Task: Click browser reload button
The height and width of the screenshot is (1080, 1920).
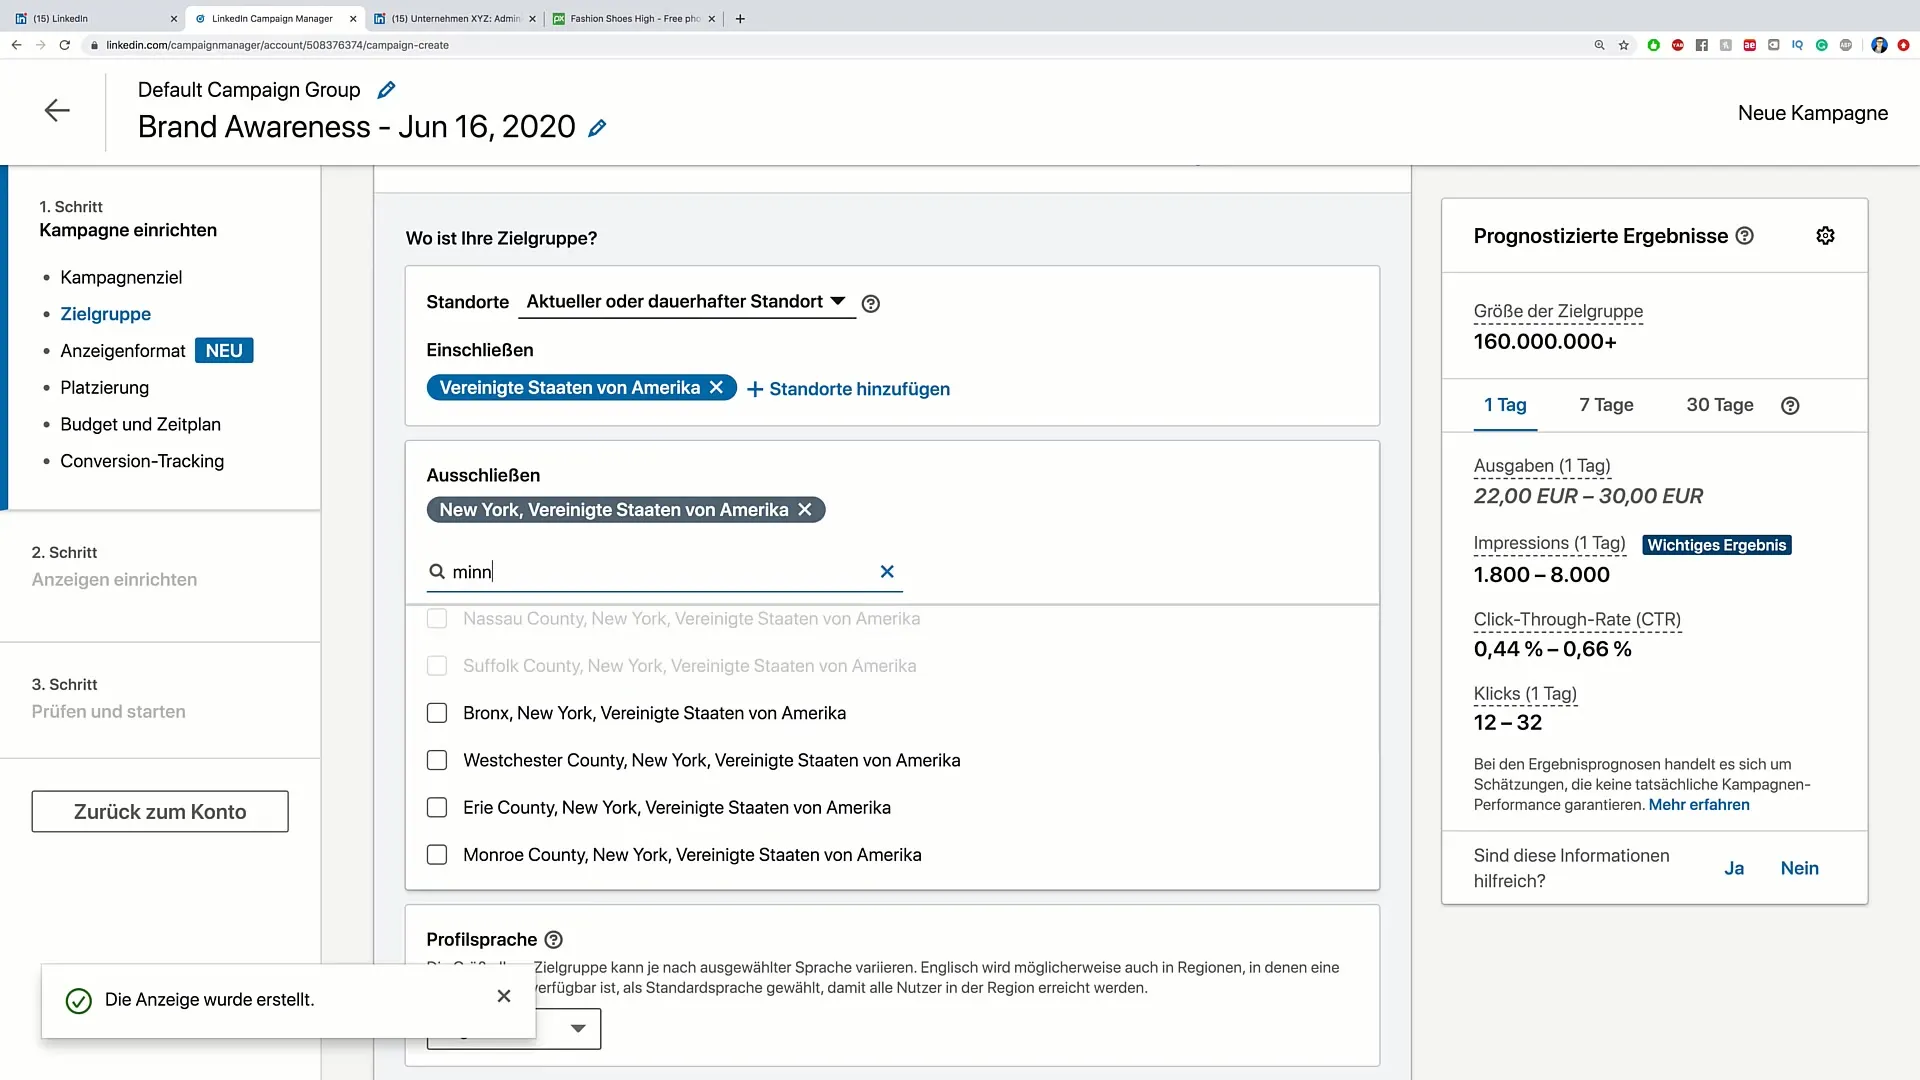Action: coord(65,45)
